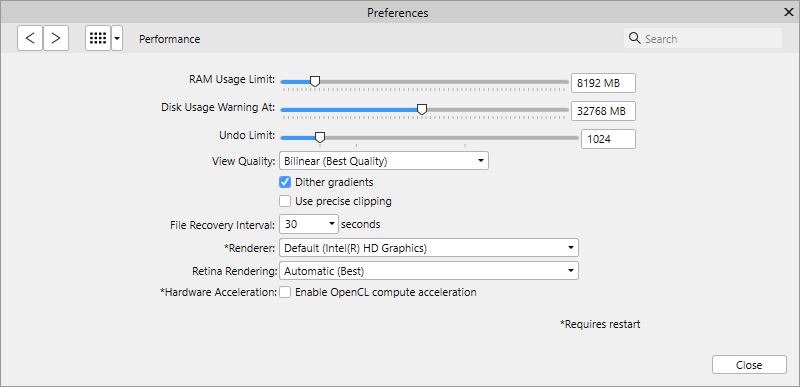This screenshot has width=800, height=387.
Task: Expand the arrow beside the grid icon
Action: 117,38
